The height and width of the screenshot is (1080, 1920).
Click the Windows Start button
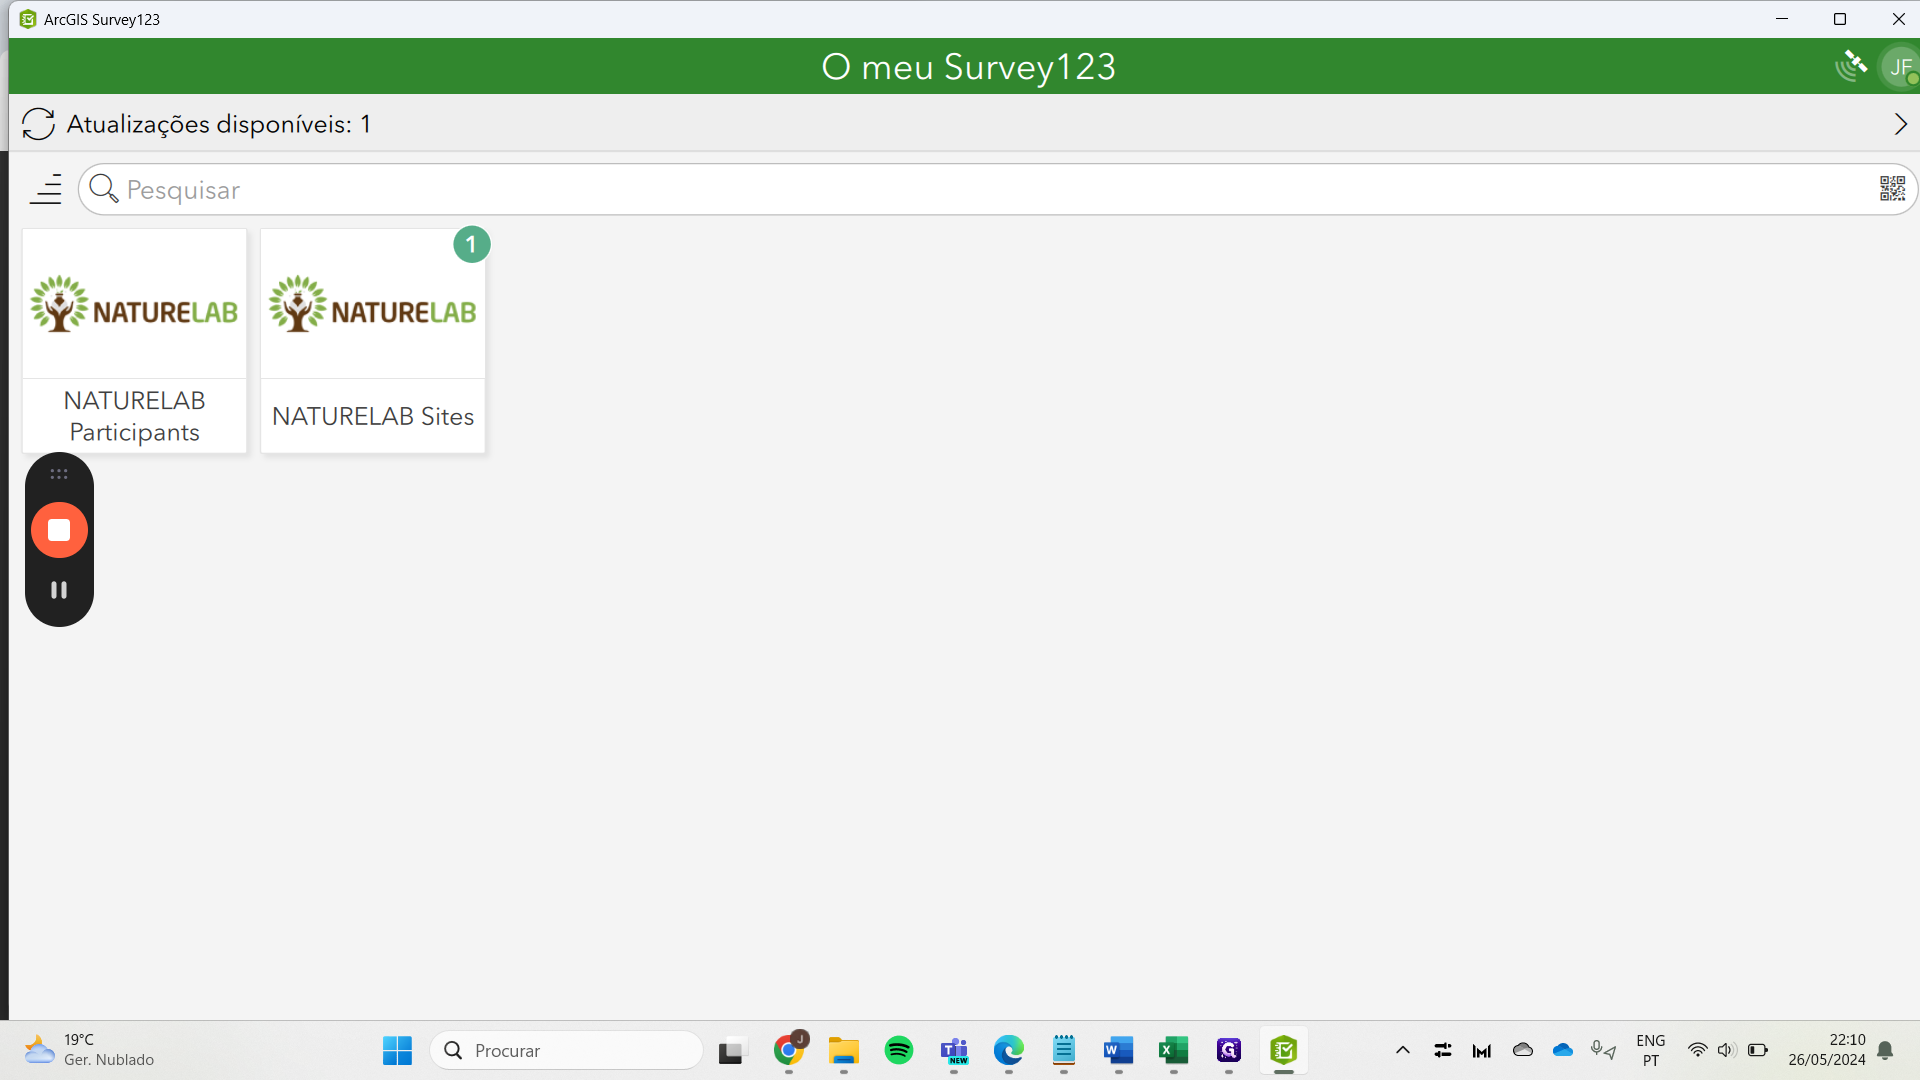(x=397, y=1050)
